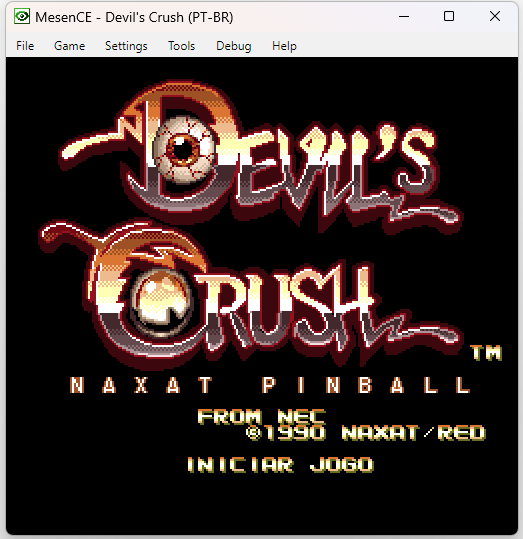The image size is (523, 539).
Task: Click the '©1990 NAXAT/RED' copyright text
Action: tap(366, 433)
